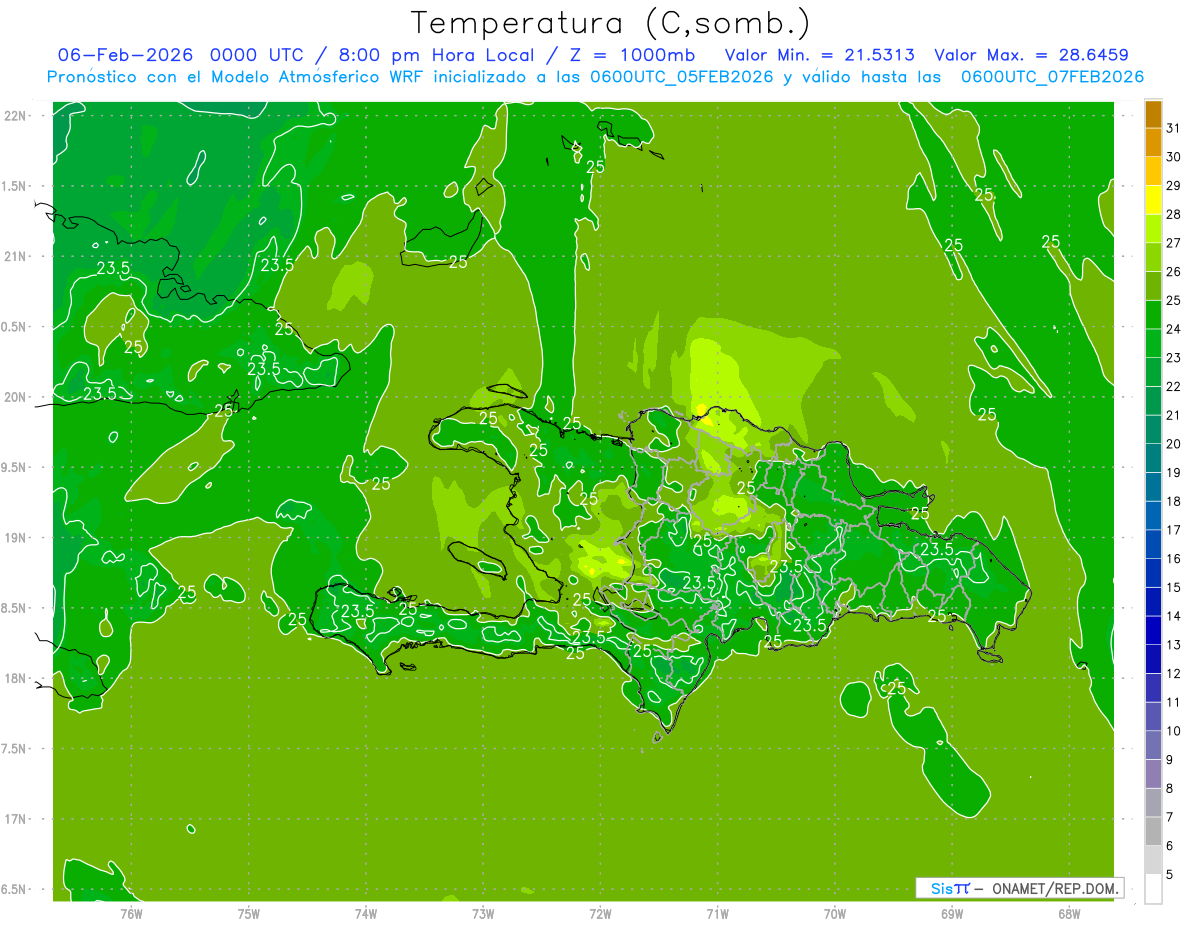The width and height of the screenshot is (1200, 927).
Task: Click the 'Sisπ – ONAMET/REP.DOM.' credit box
Action: click(x=1019, y=888)
